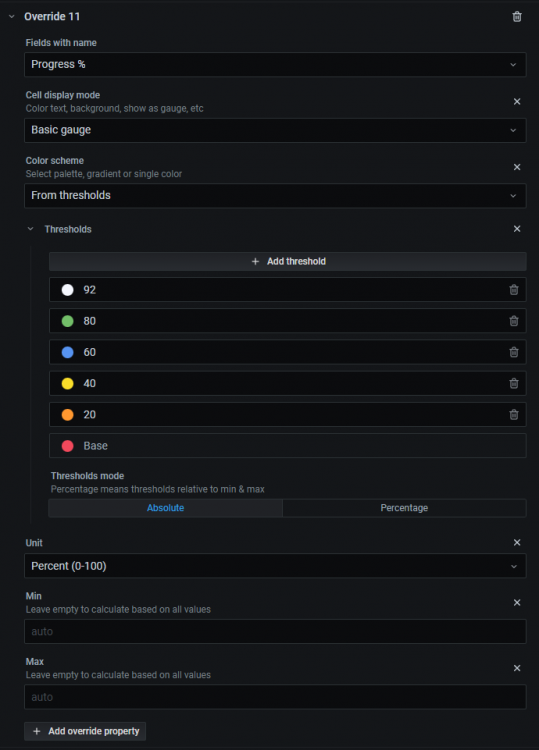
Task: Delete the 80 threshold
Action: tap(514, 321)
